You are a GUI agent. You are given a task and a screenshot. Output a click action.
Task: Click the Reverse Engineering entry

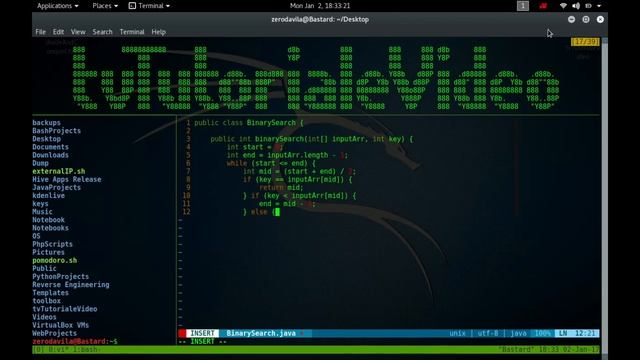click(71, 284)
